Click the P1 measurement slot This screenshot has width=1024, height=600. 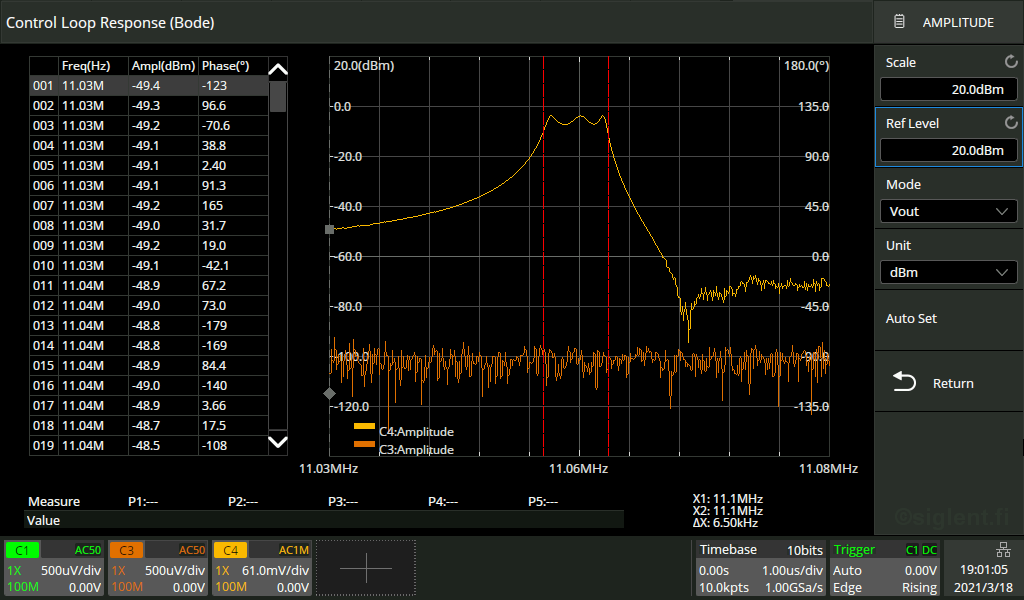(143, 502)
